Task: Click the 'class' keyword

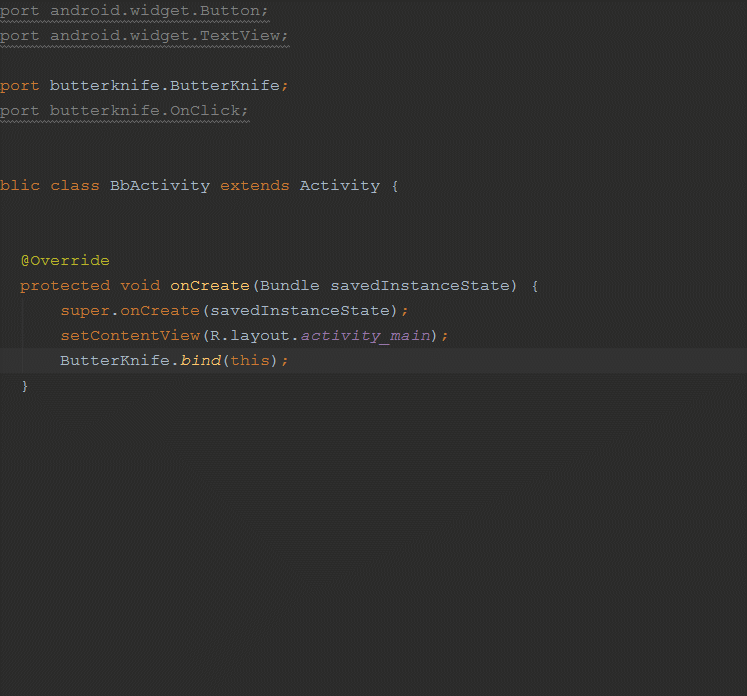Action: tap(75, 185)
